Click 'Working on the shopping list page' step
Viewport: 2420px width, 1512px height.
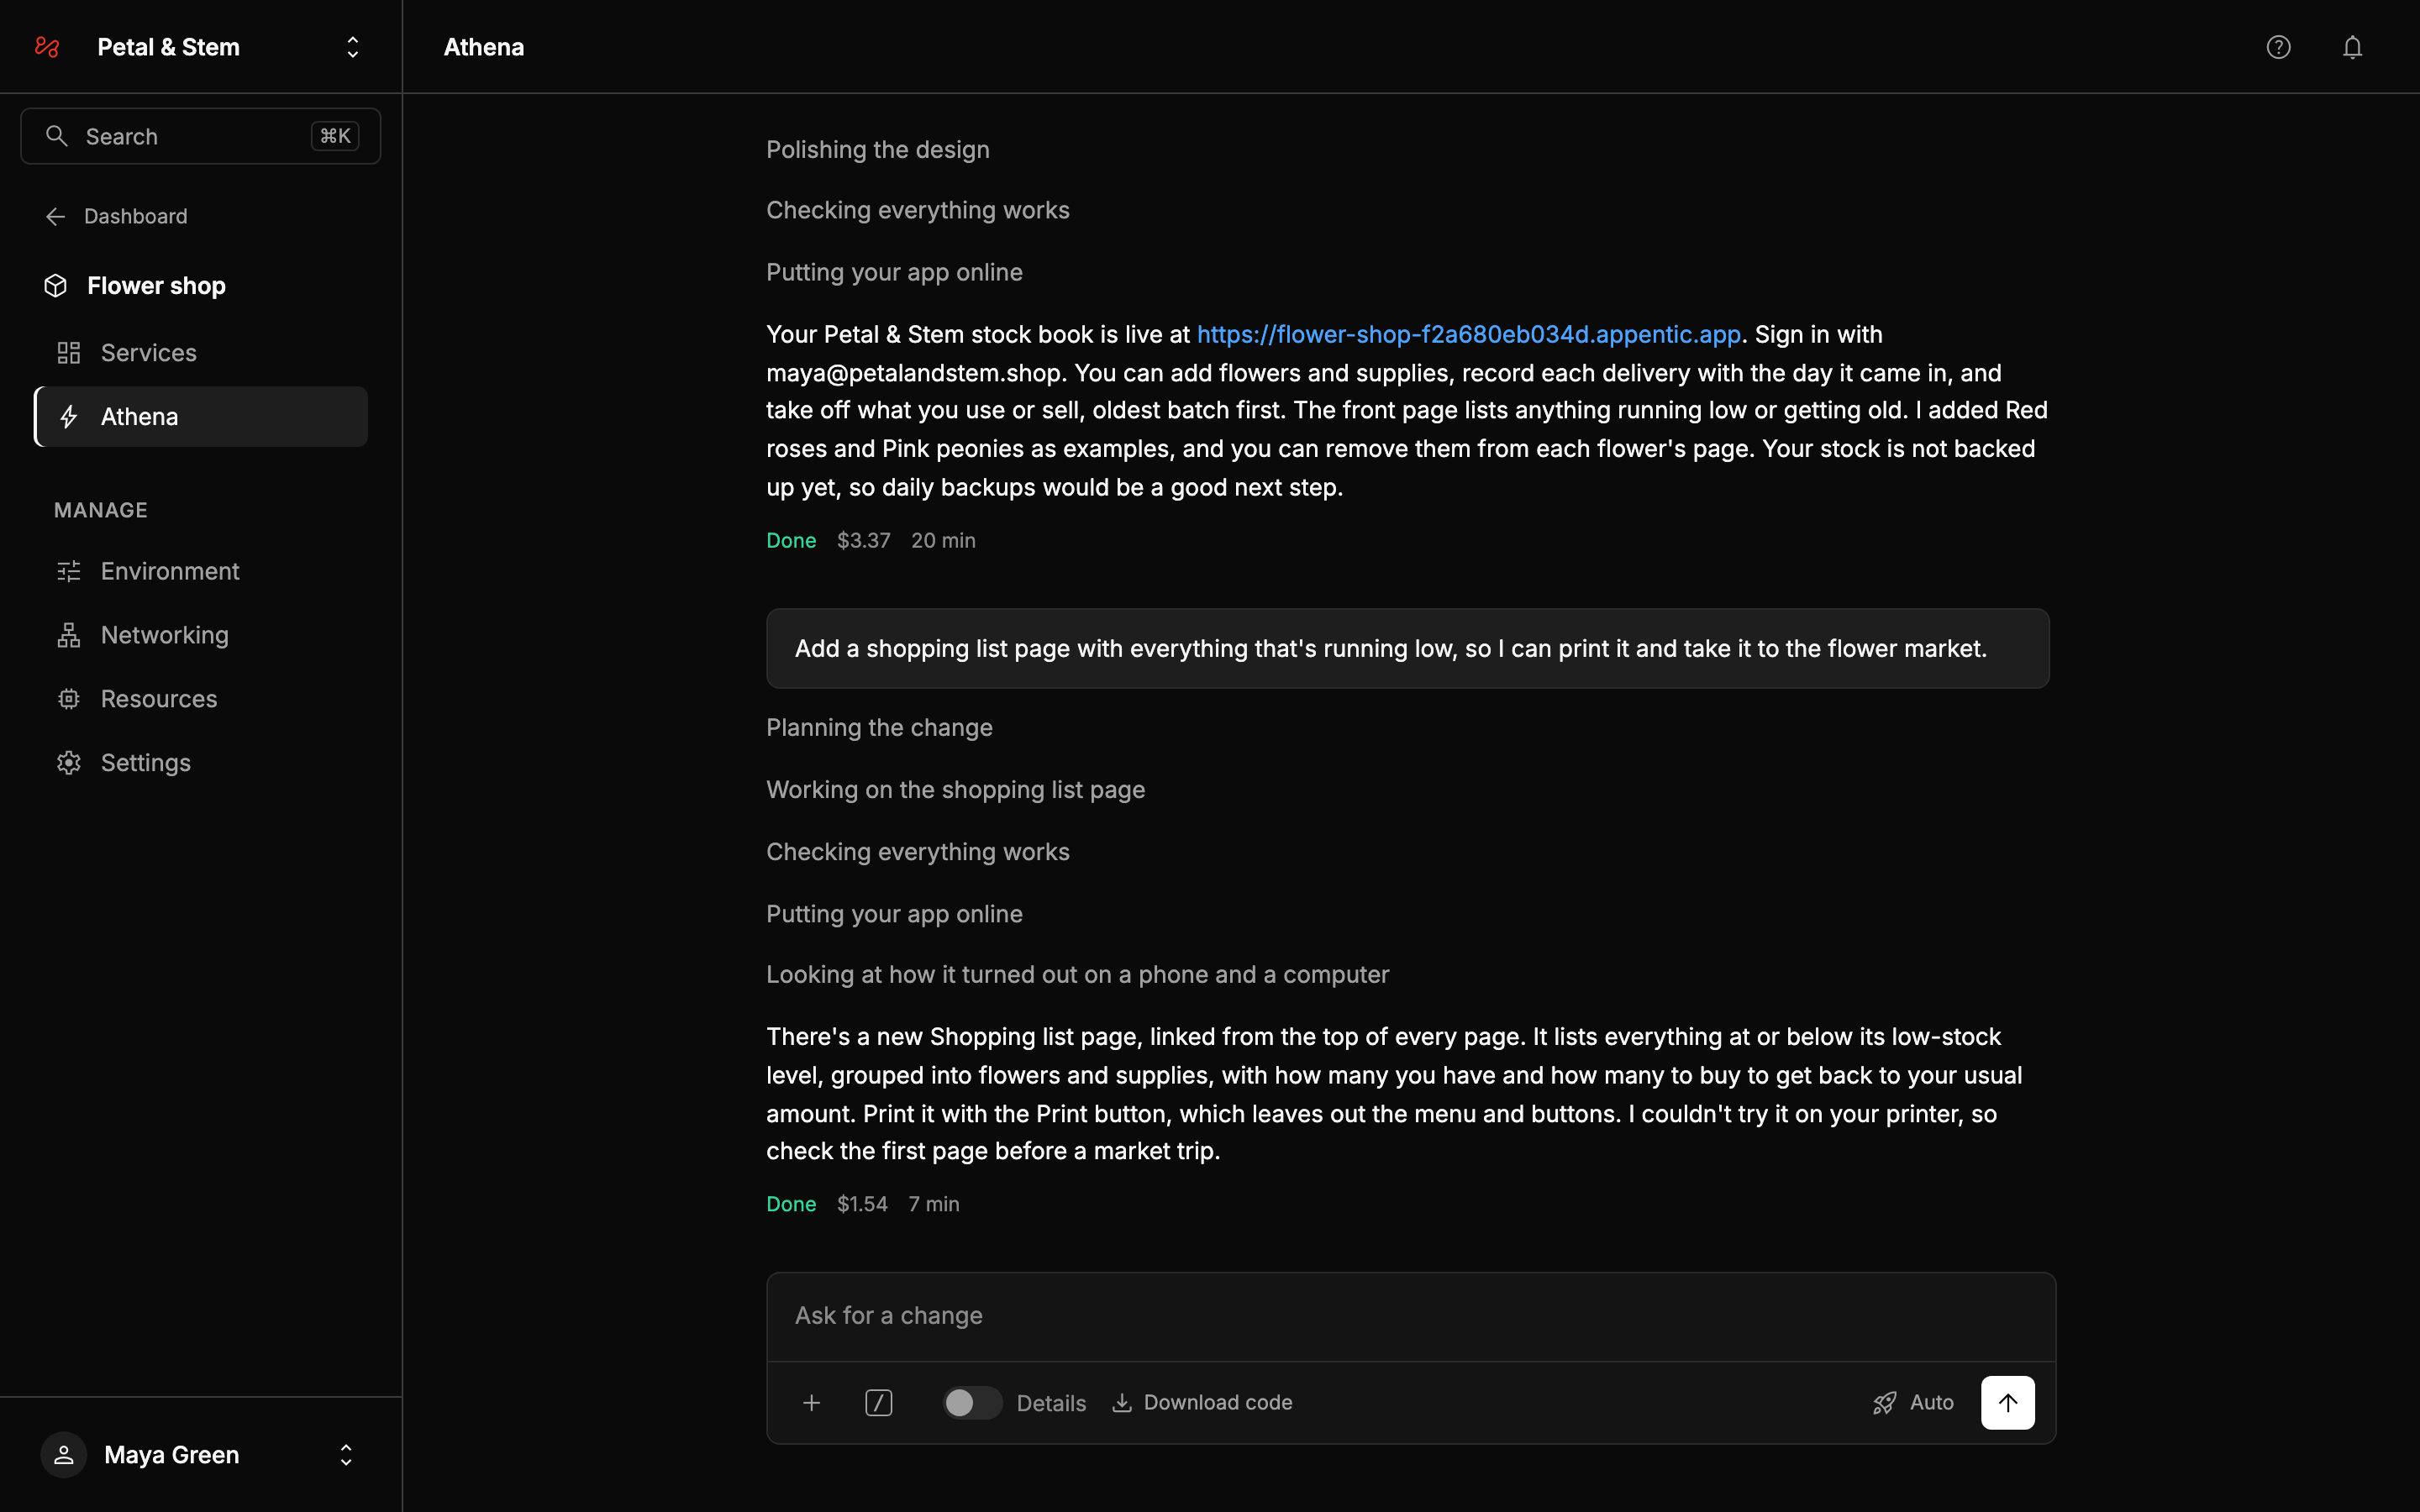[955, 790]
